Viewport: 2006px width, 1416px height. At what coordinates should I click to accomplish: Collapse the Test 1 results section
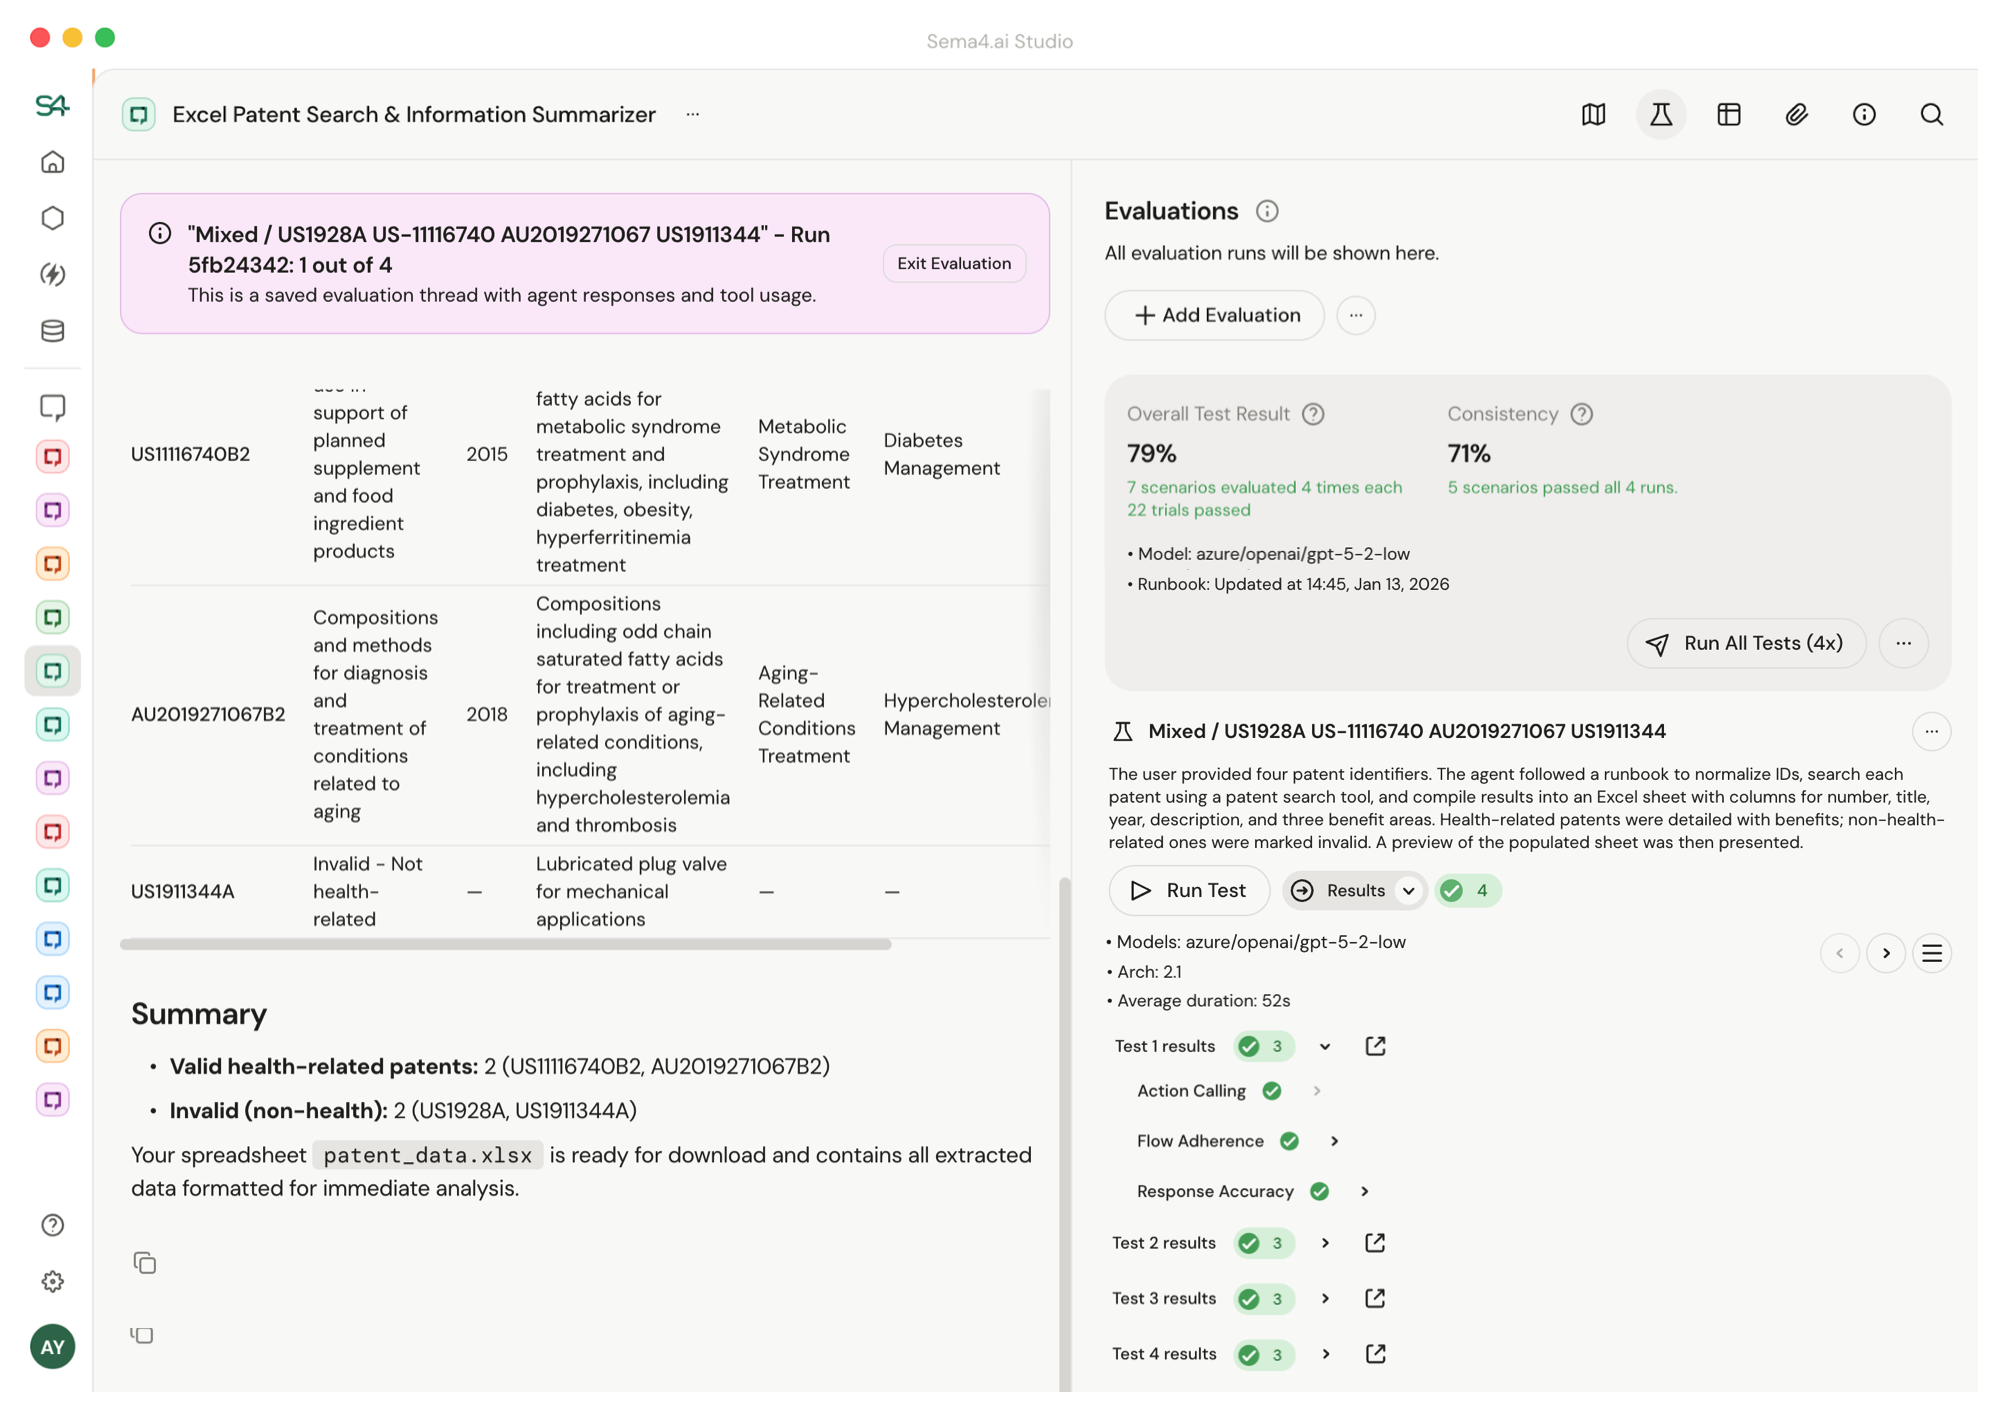pyautogui.click(x=1325, y=1047)
